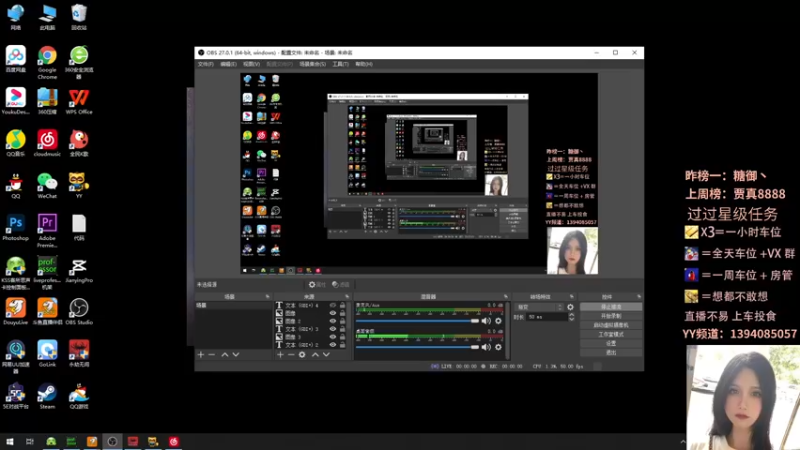Toggle visibility of 图像 3 source
The width and height of the screenshot is (800, 450).
[333, 337]
